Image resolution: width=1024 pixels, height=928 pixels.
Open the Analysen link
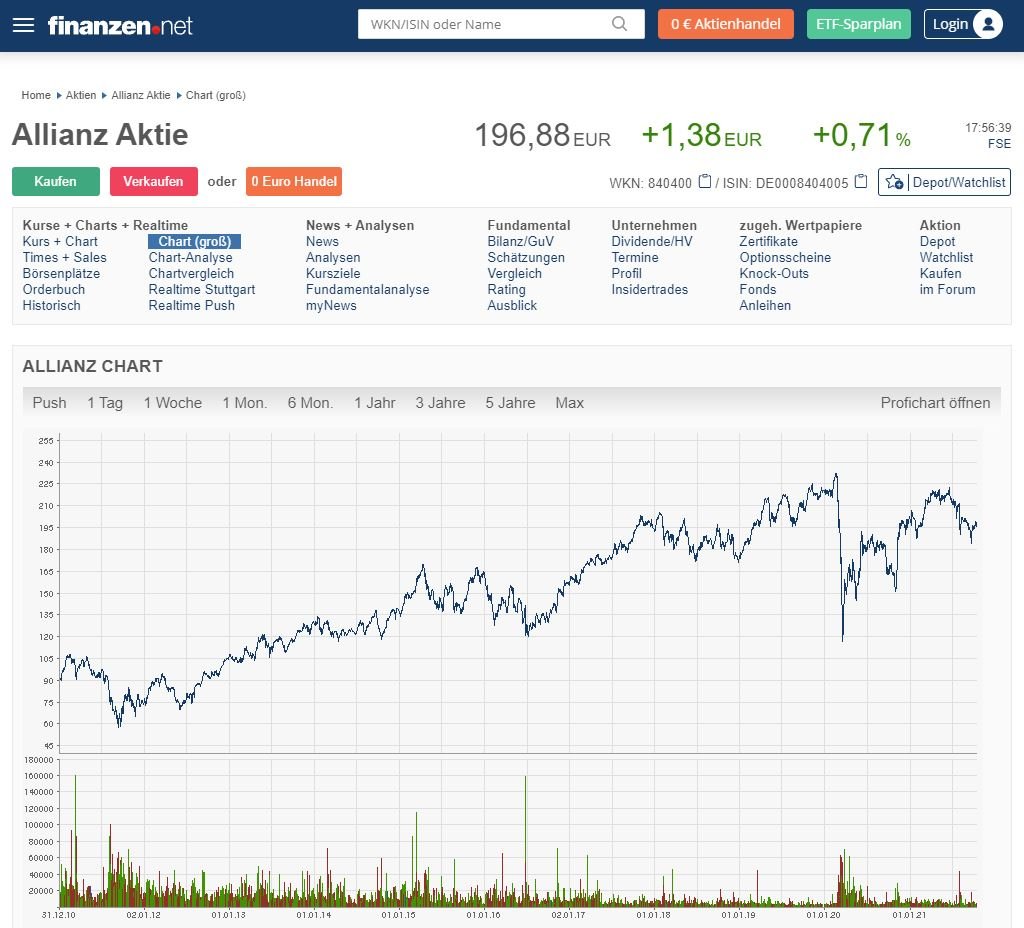333,257
